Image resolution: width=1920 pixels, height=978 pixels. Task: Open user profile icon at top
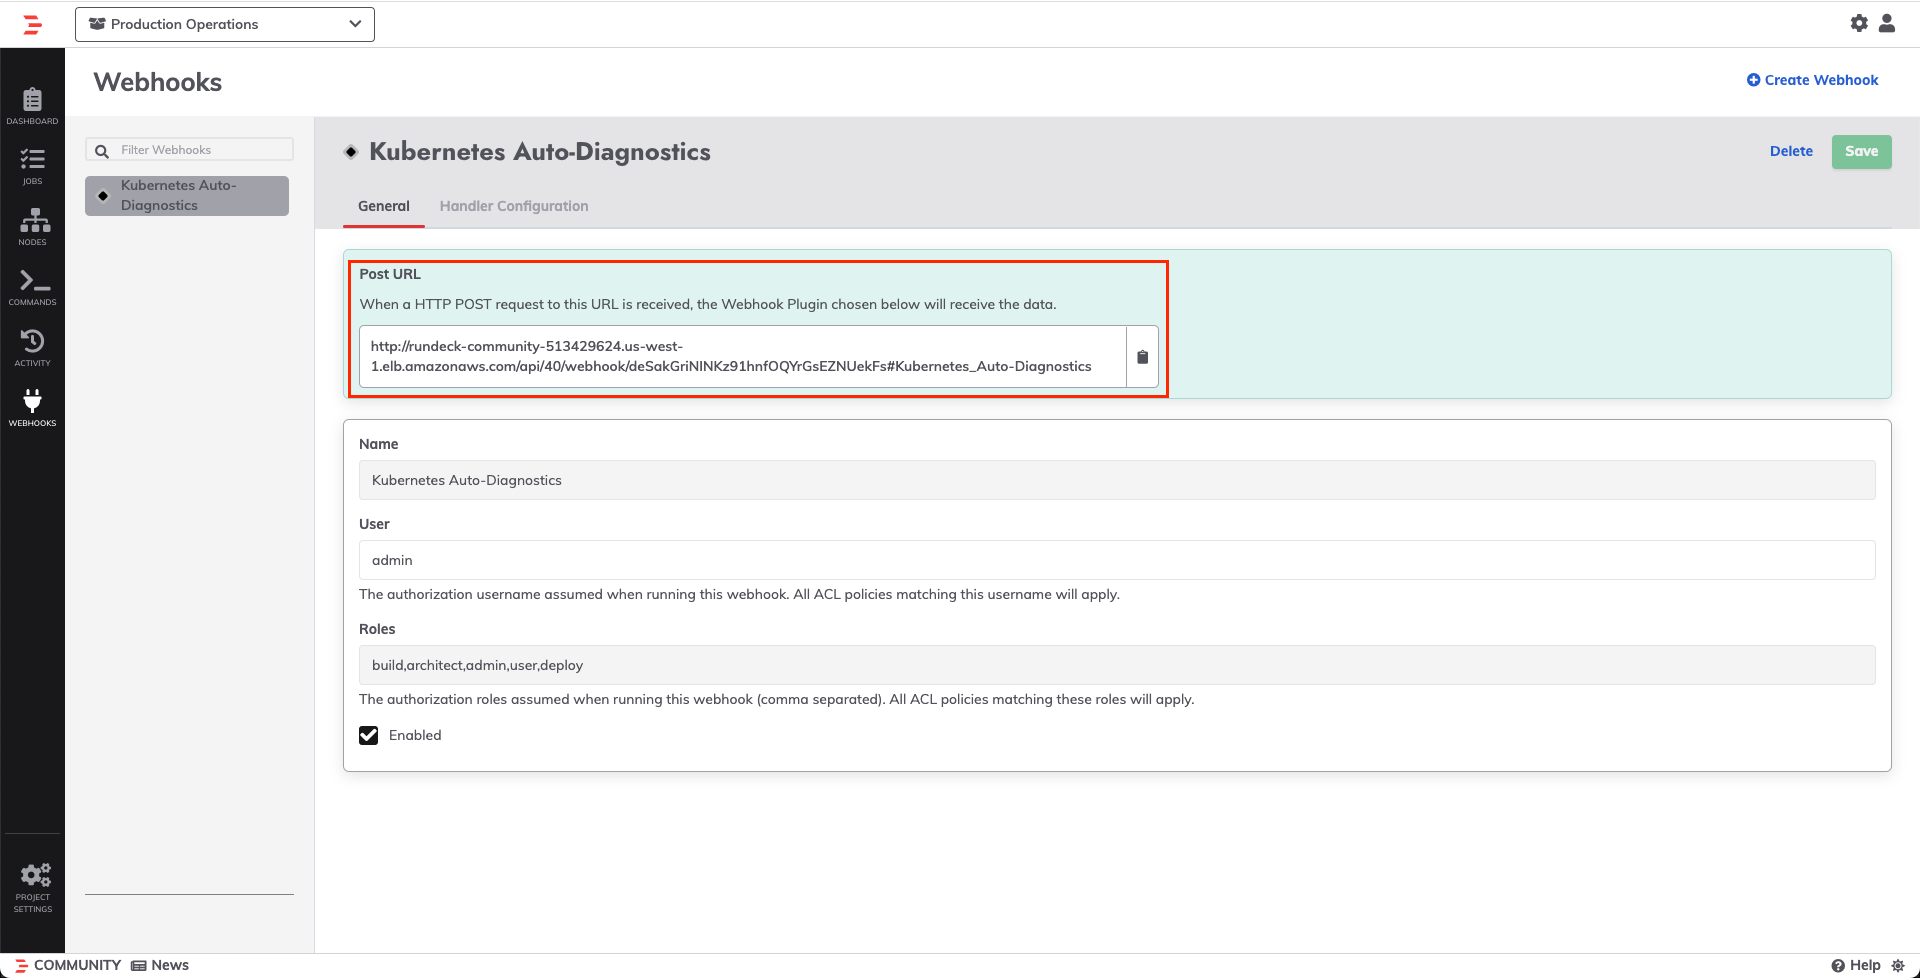point(1887,23)
